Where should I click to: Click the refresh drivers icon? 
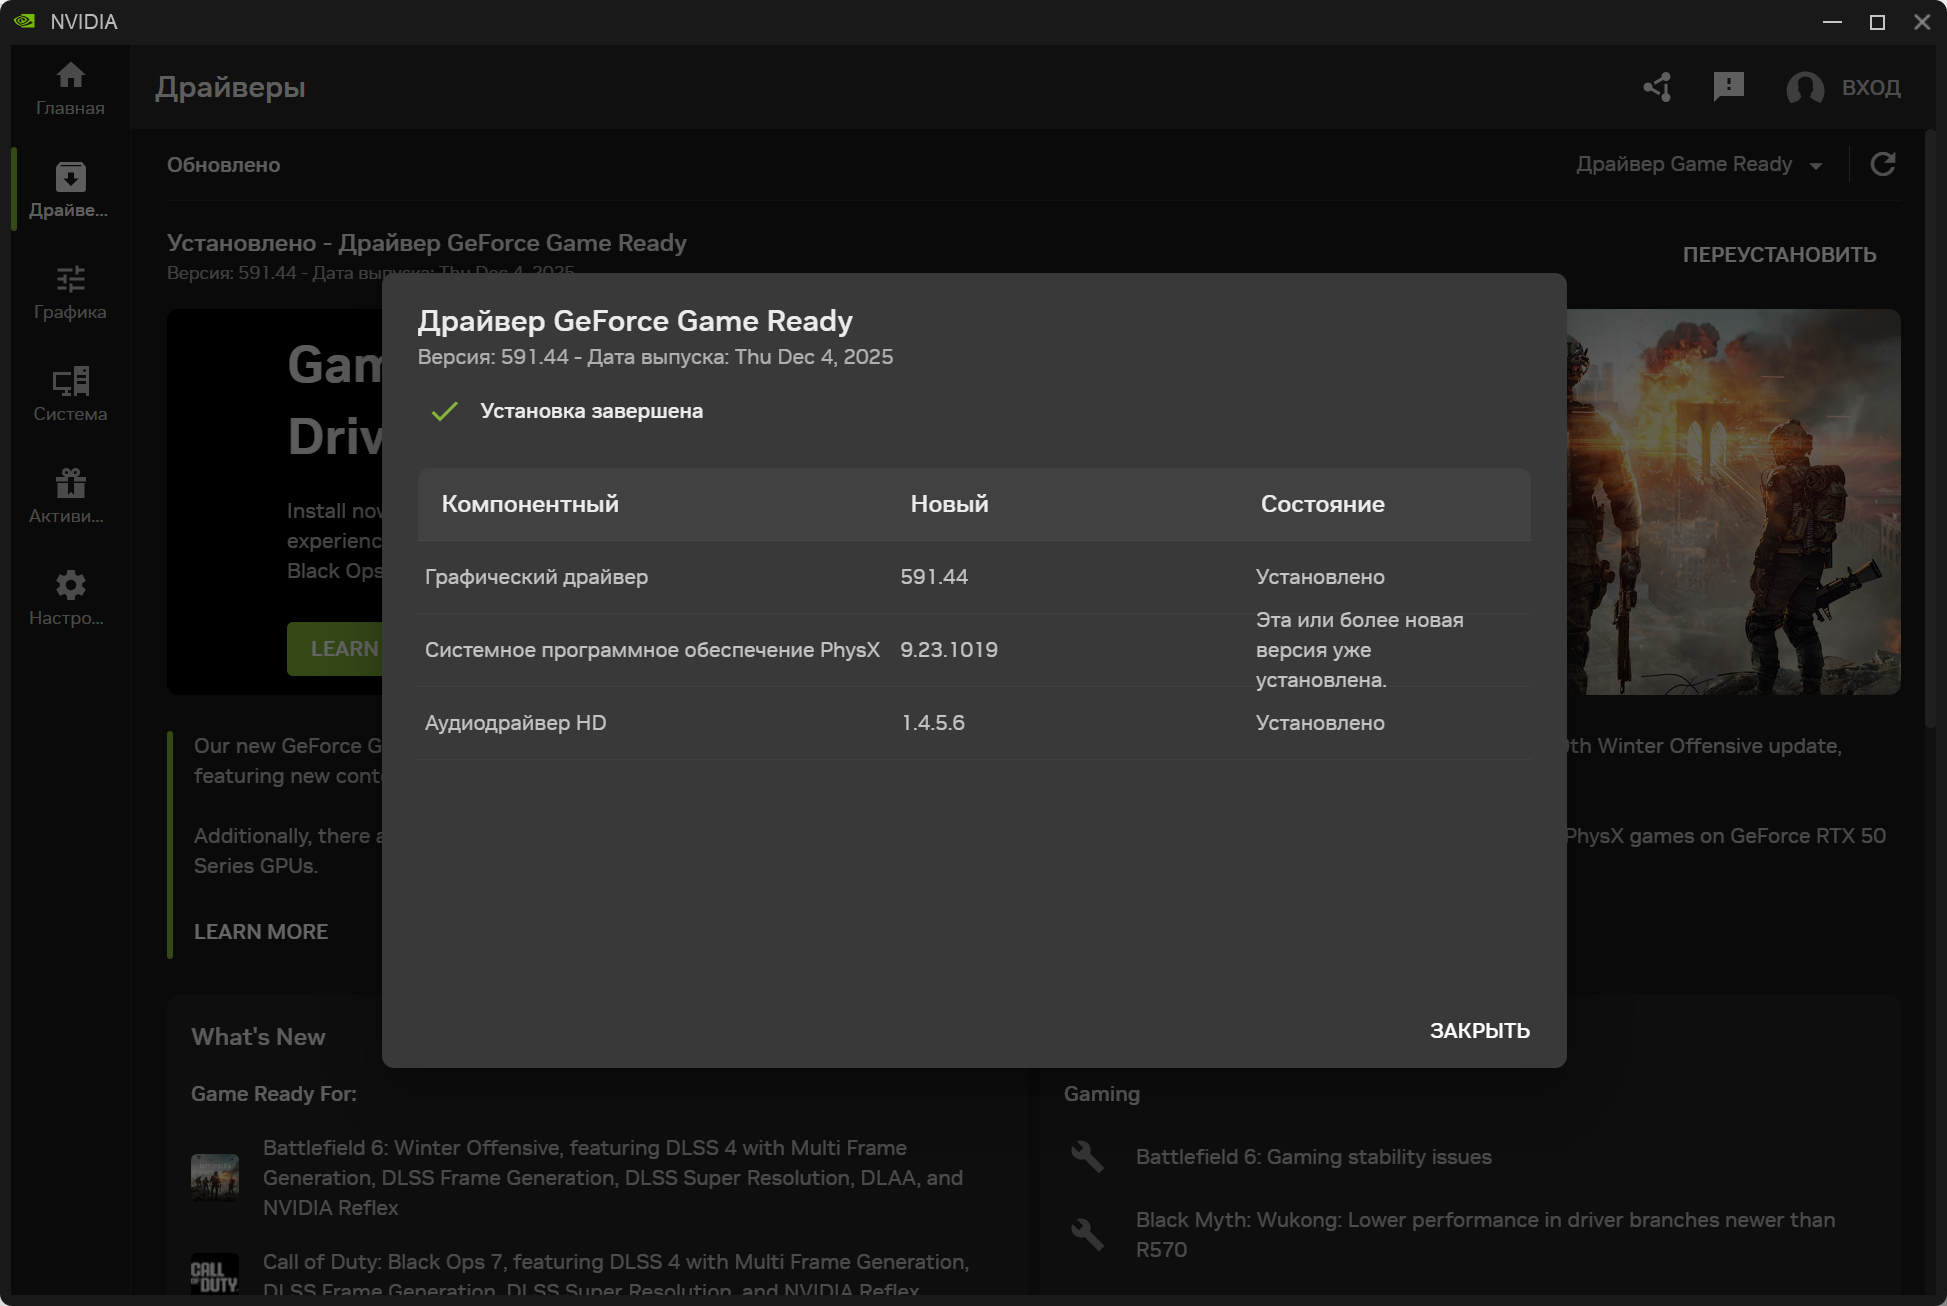[x=1883, y=164]
